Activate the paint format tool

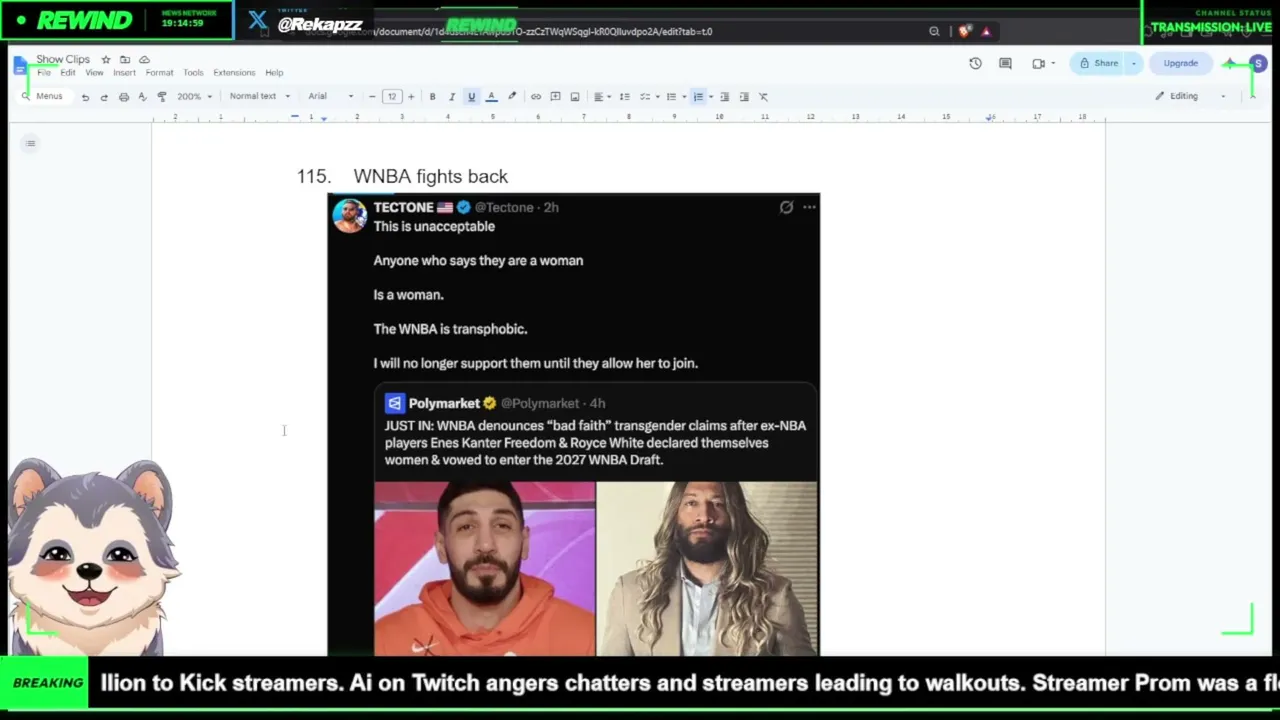(161, 97)
